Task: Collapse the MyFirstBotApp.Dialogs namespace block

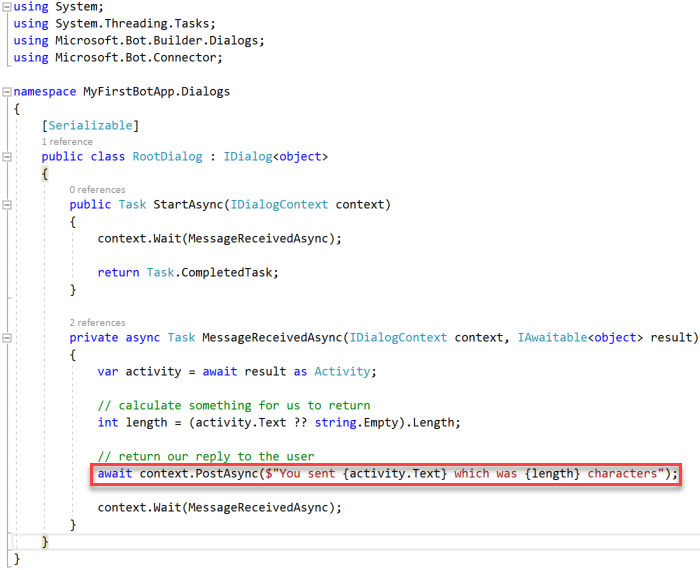Action: coord(7,92)
